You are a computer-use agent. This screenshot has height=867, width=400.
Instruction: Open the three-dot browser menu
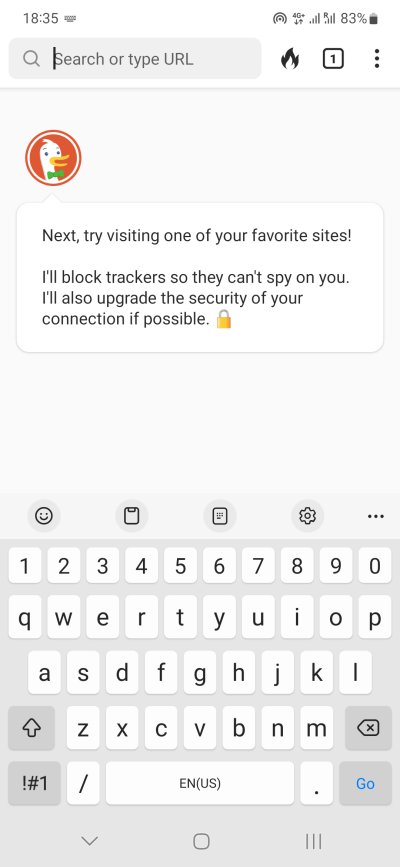coord(377,58)
